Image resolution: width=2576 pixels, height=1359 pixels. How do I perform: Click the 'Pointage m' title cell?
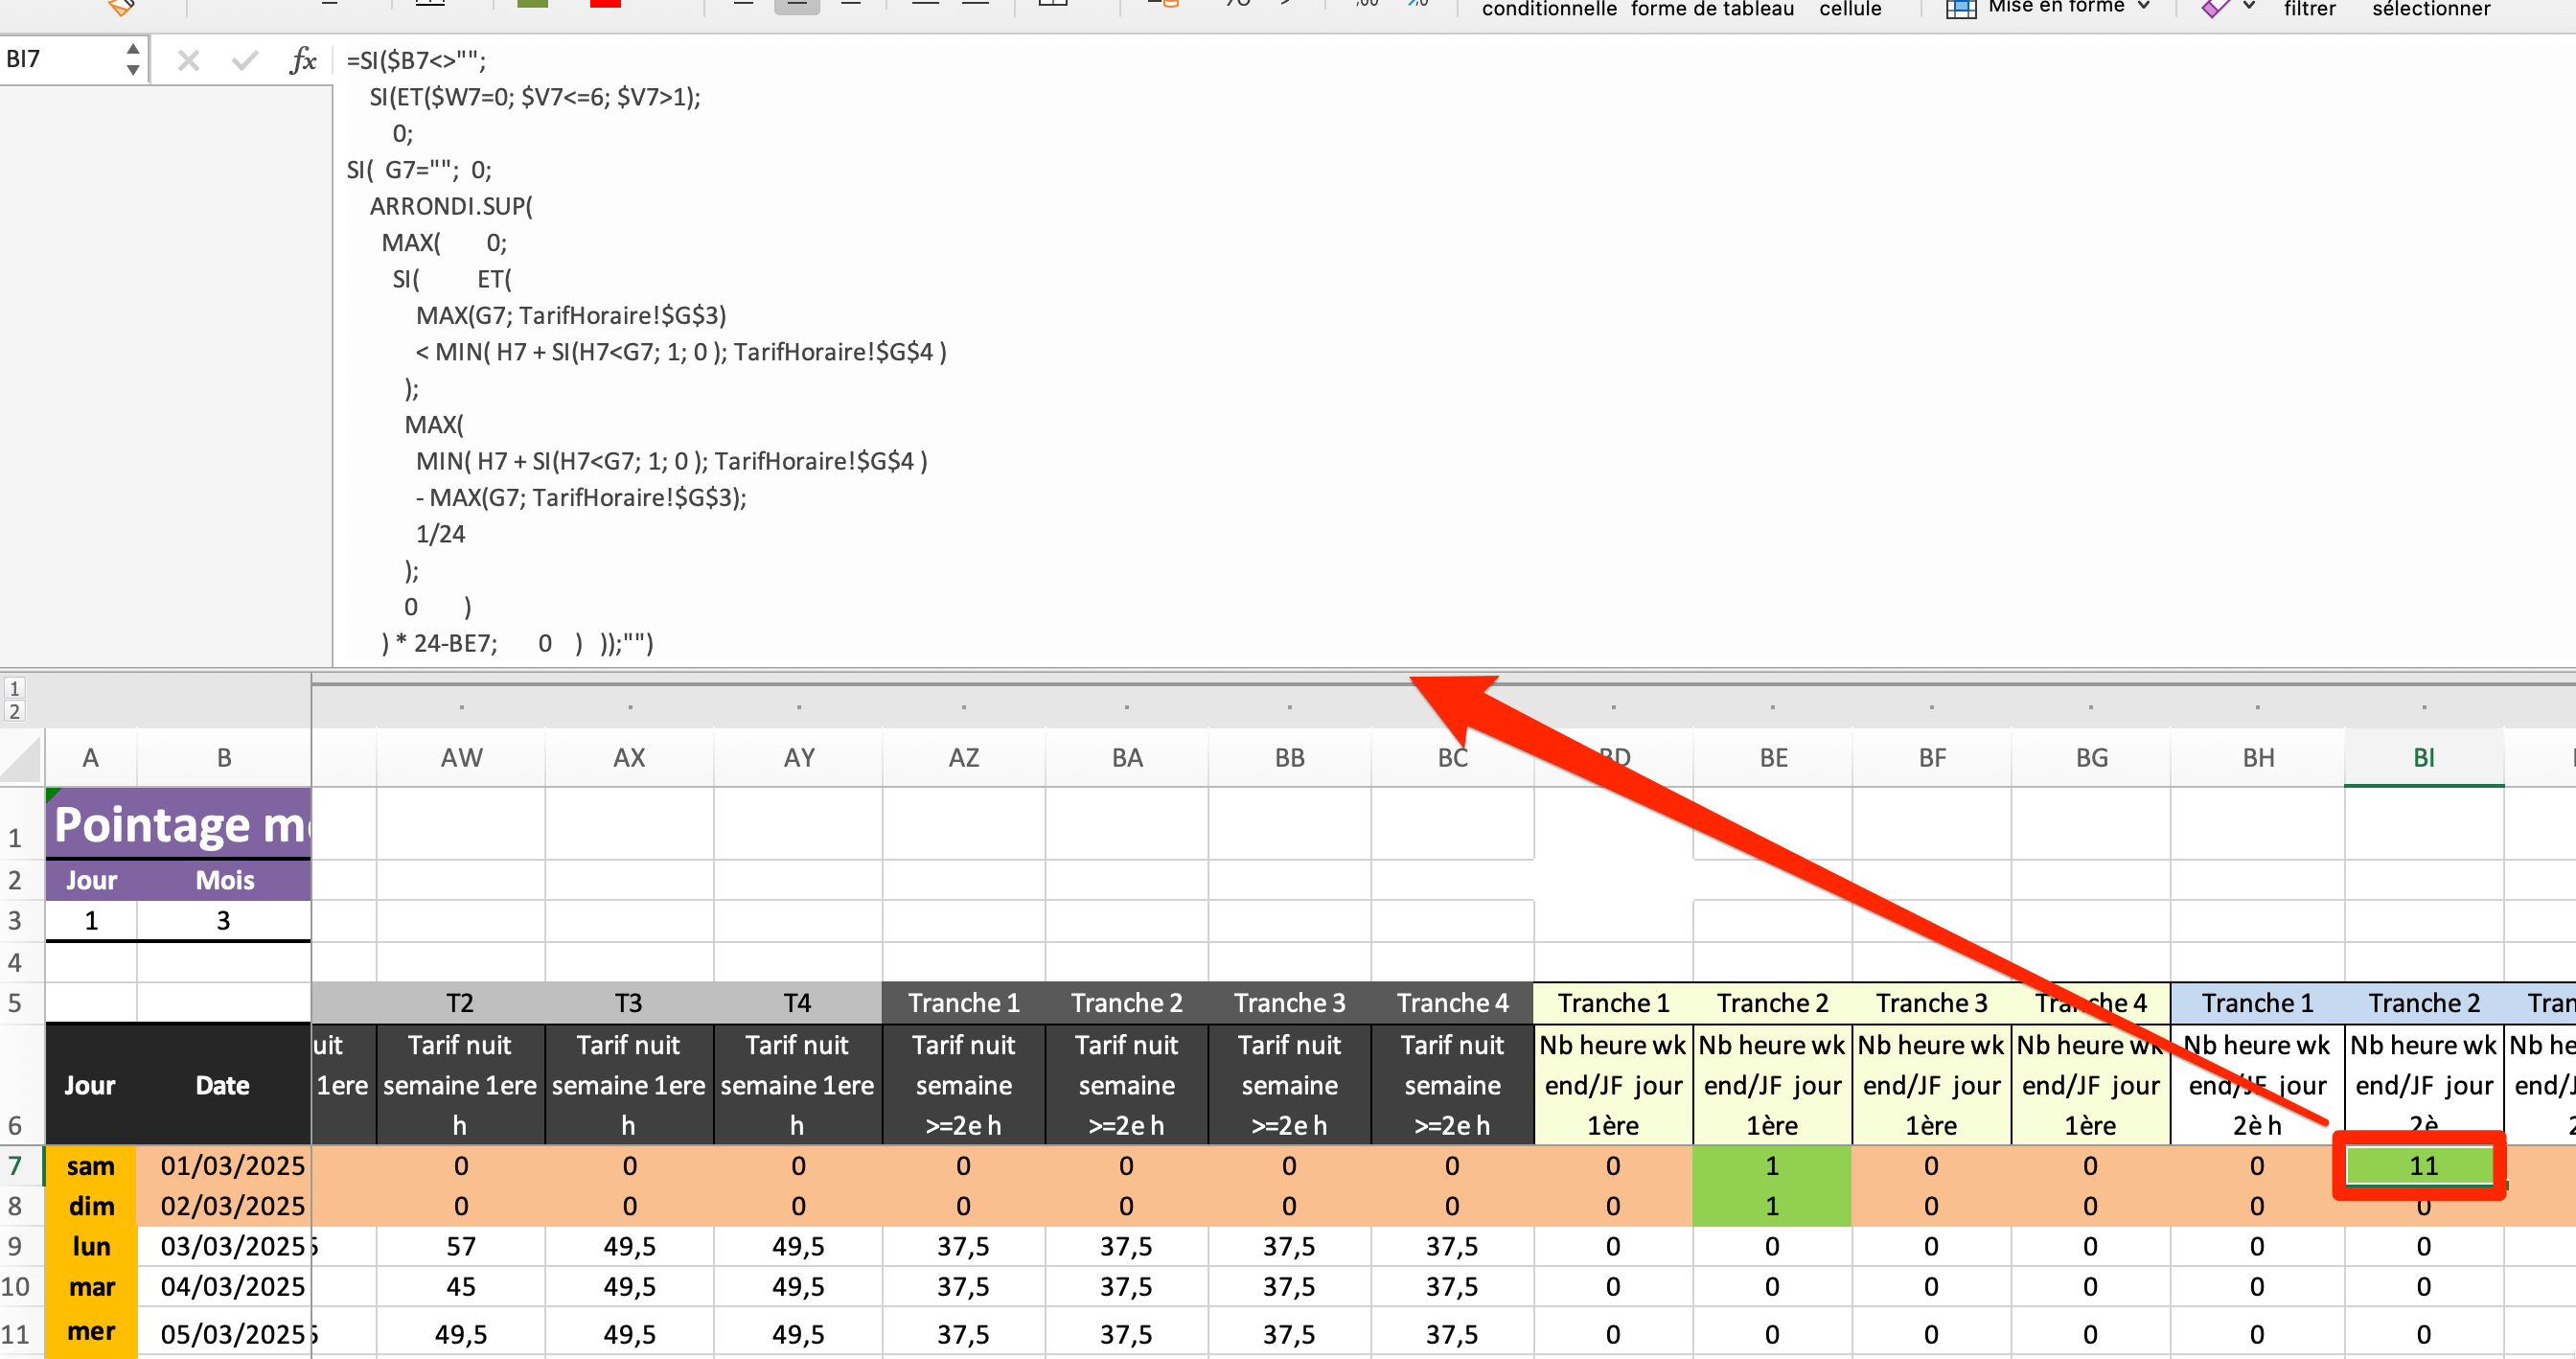[179, 824]
